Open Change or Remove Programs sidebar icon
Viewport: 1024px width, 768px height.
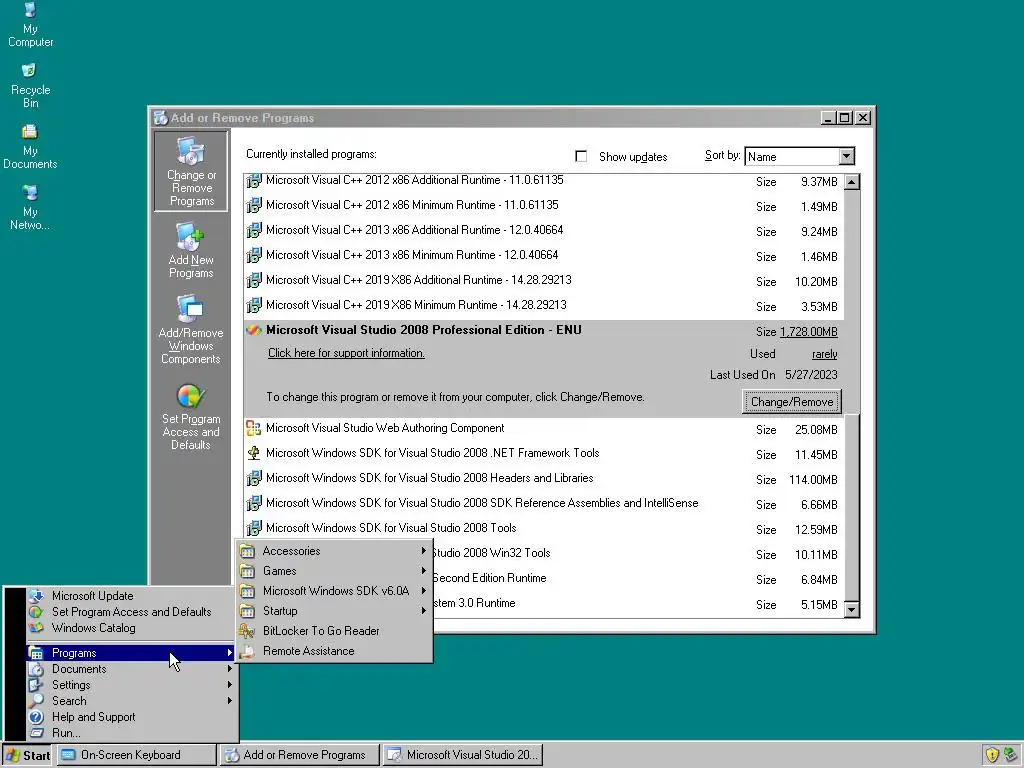click(191, 171)
